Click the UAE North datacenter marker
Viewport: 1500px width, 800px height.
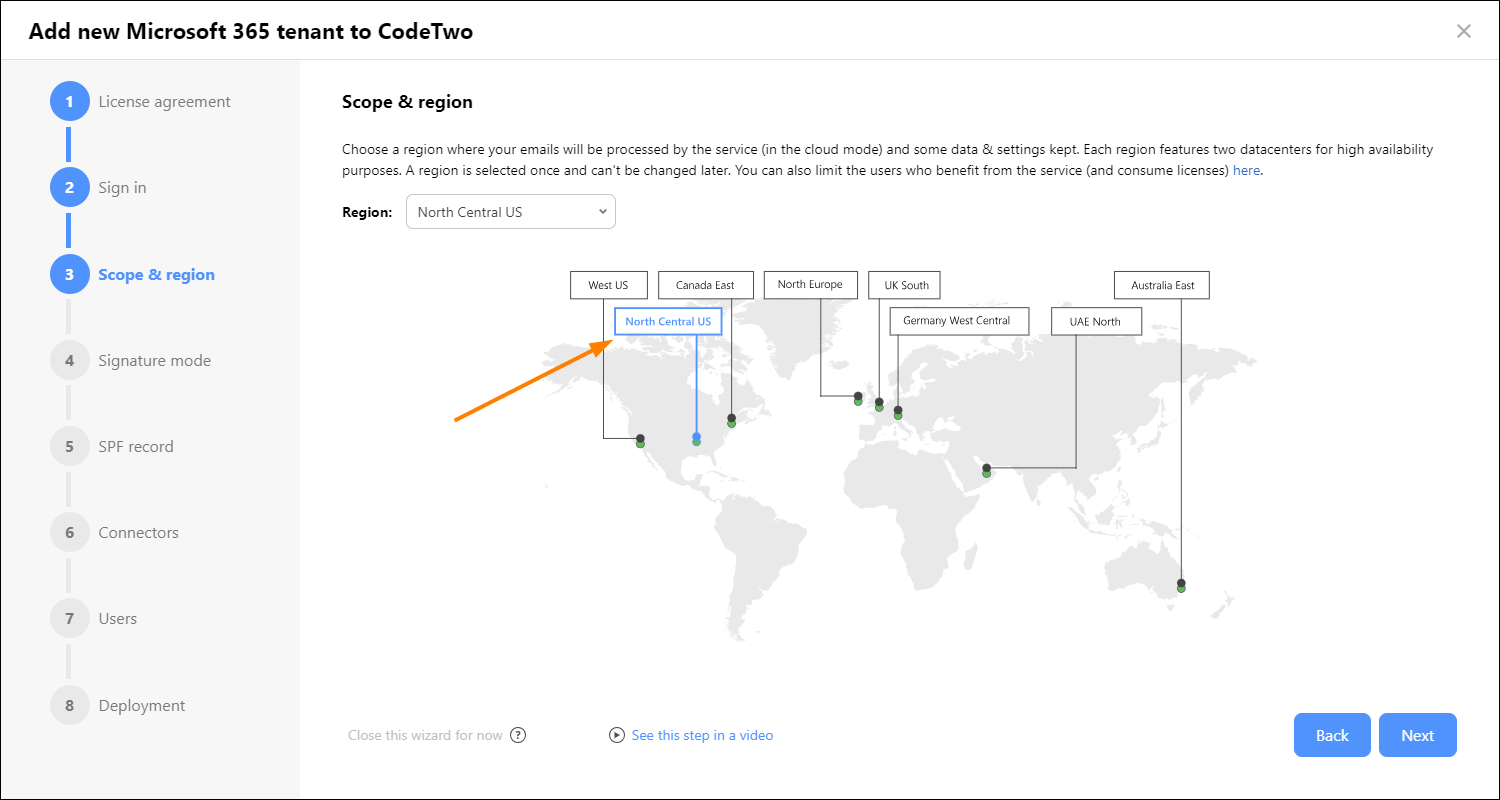(986, 470)
